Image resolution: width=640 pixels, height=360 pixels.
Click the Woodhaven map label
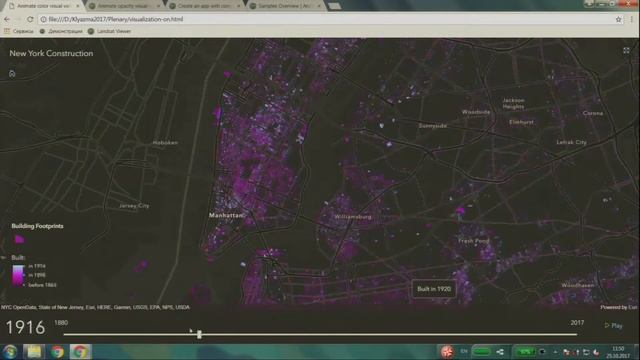578,285
